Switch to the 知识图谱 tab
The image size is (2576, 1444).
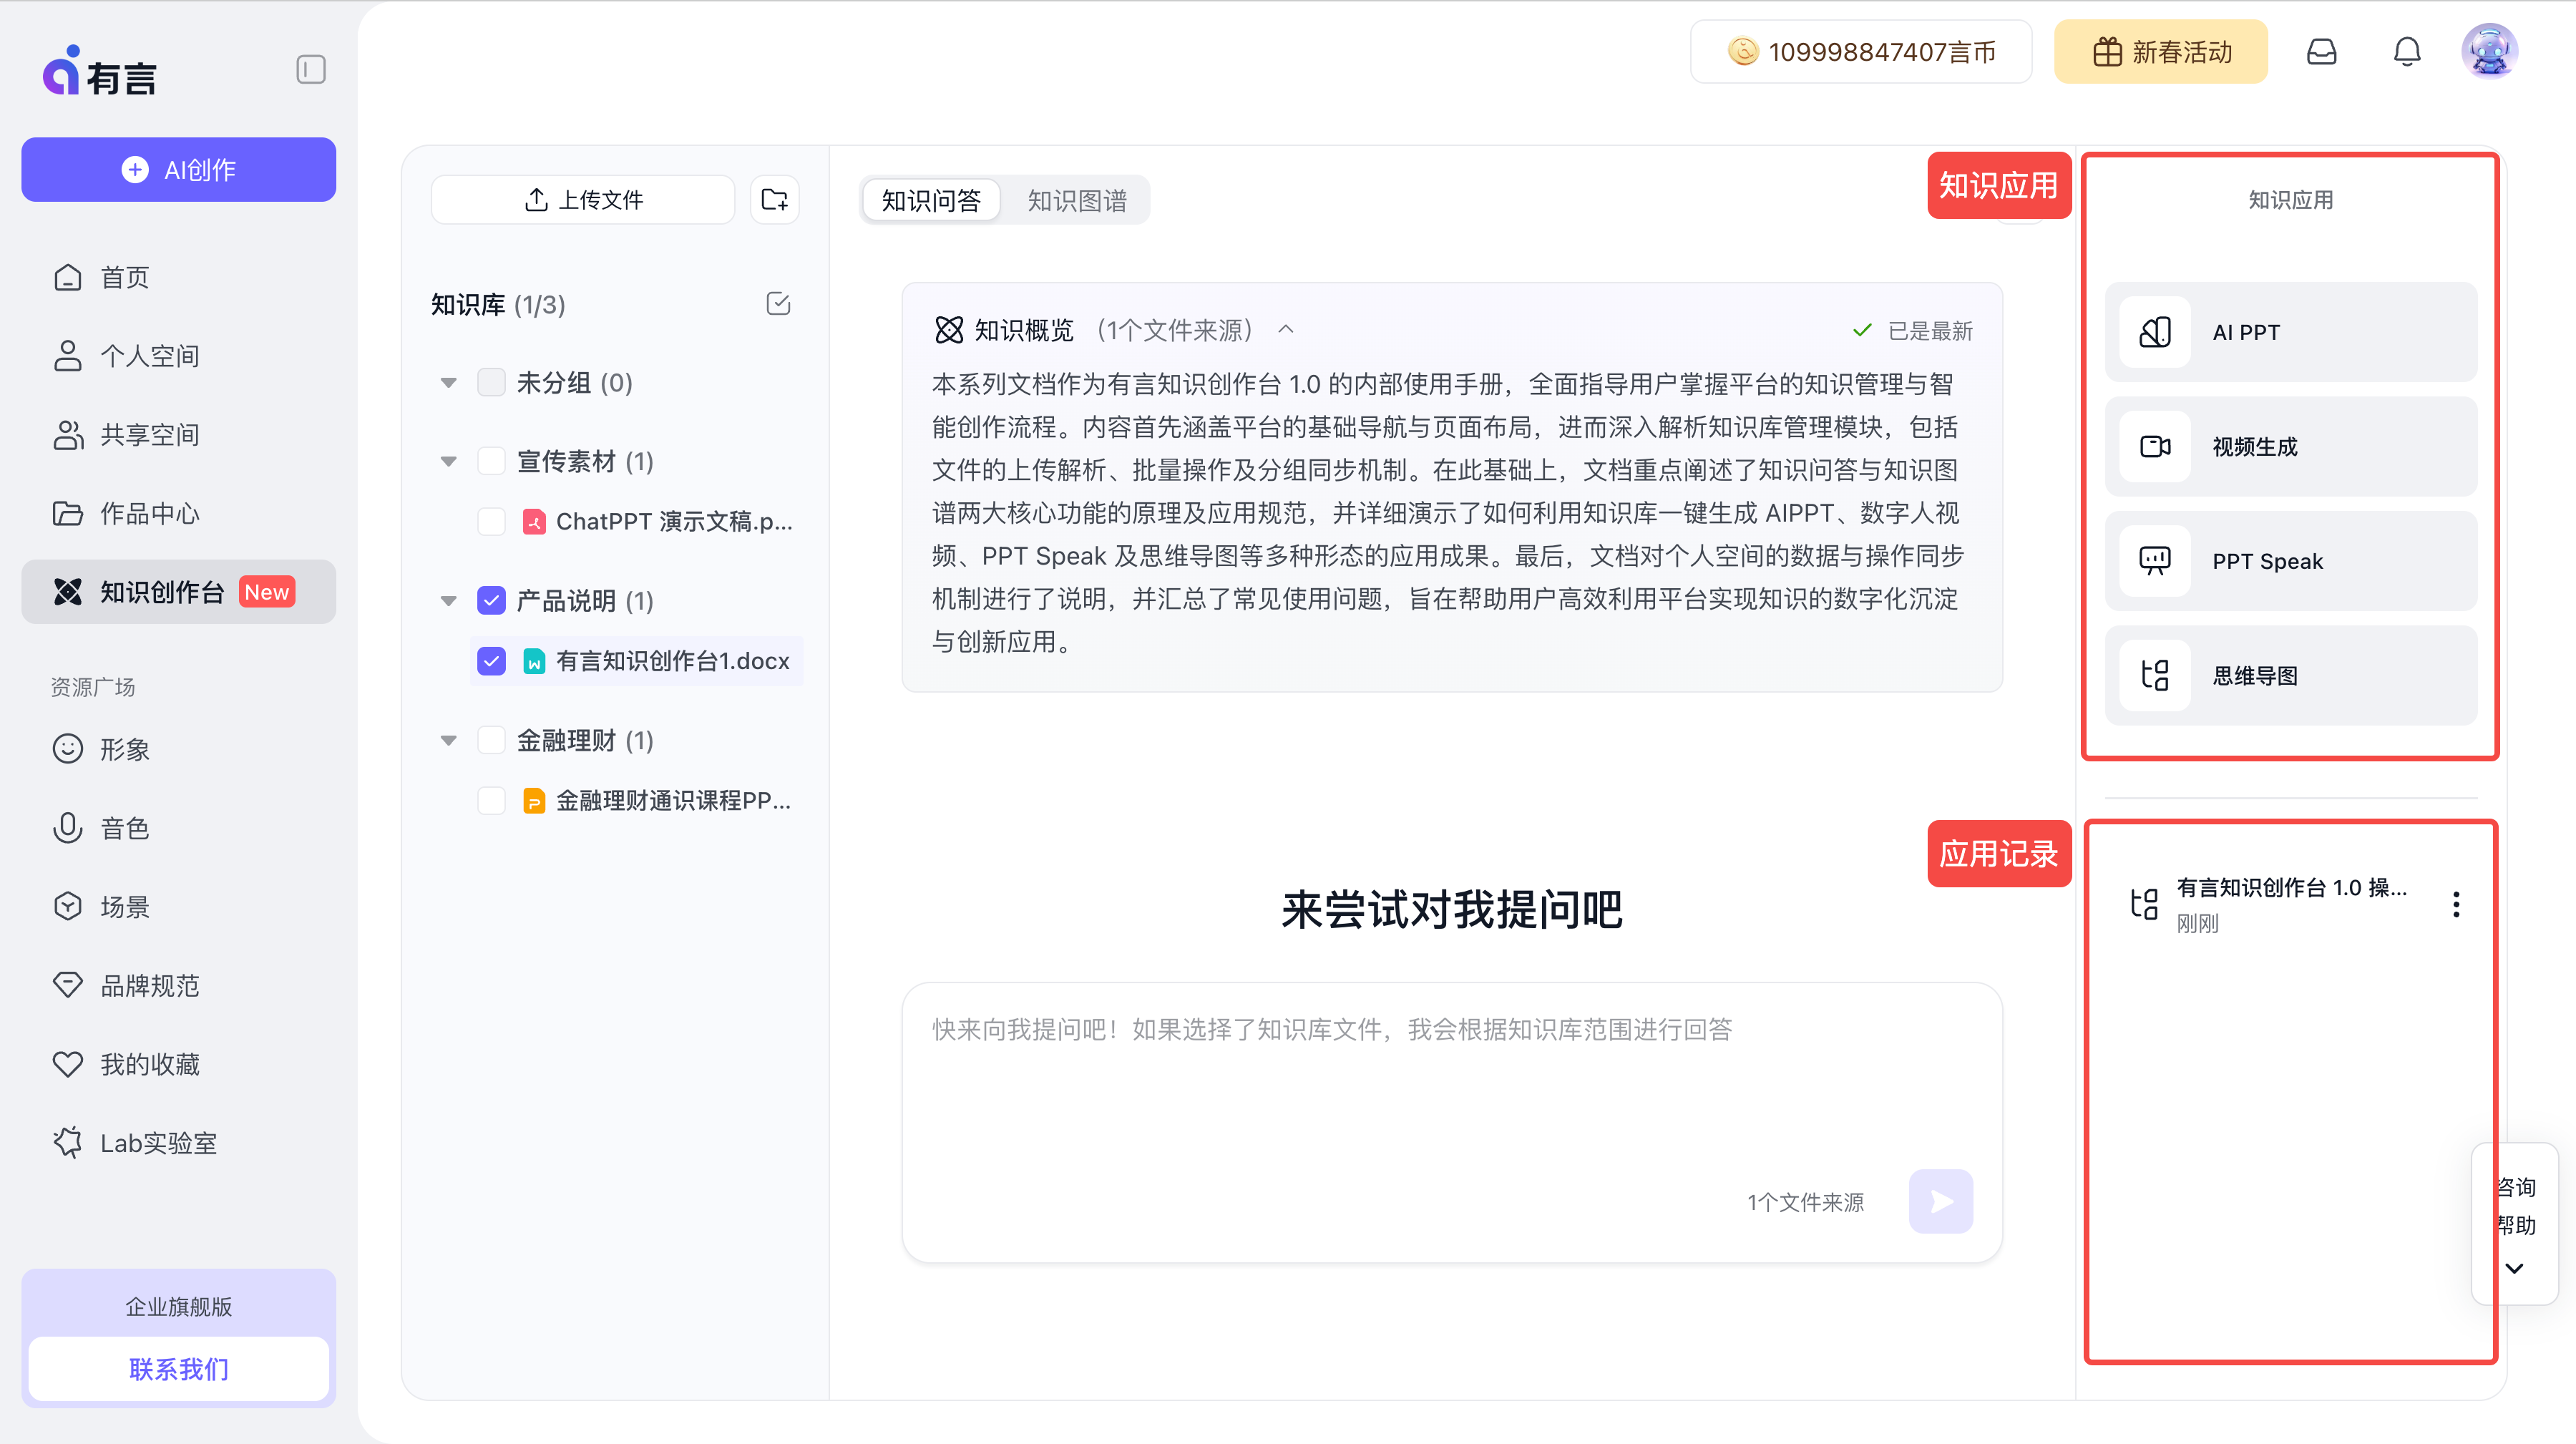[x=1077, y=199]
